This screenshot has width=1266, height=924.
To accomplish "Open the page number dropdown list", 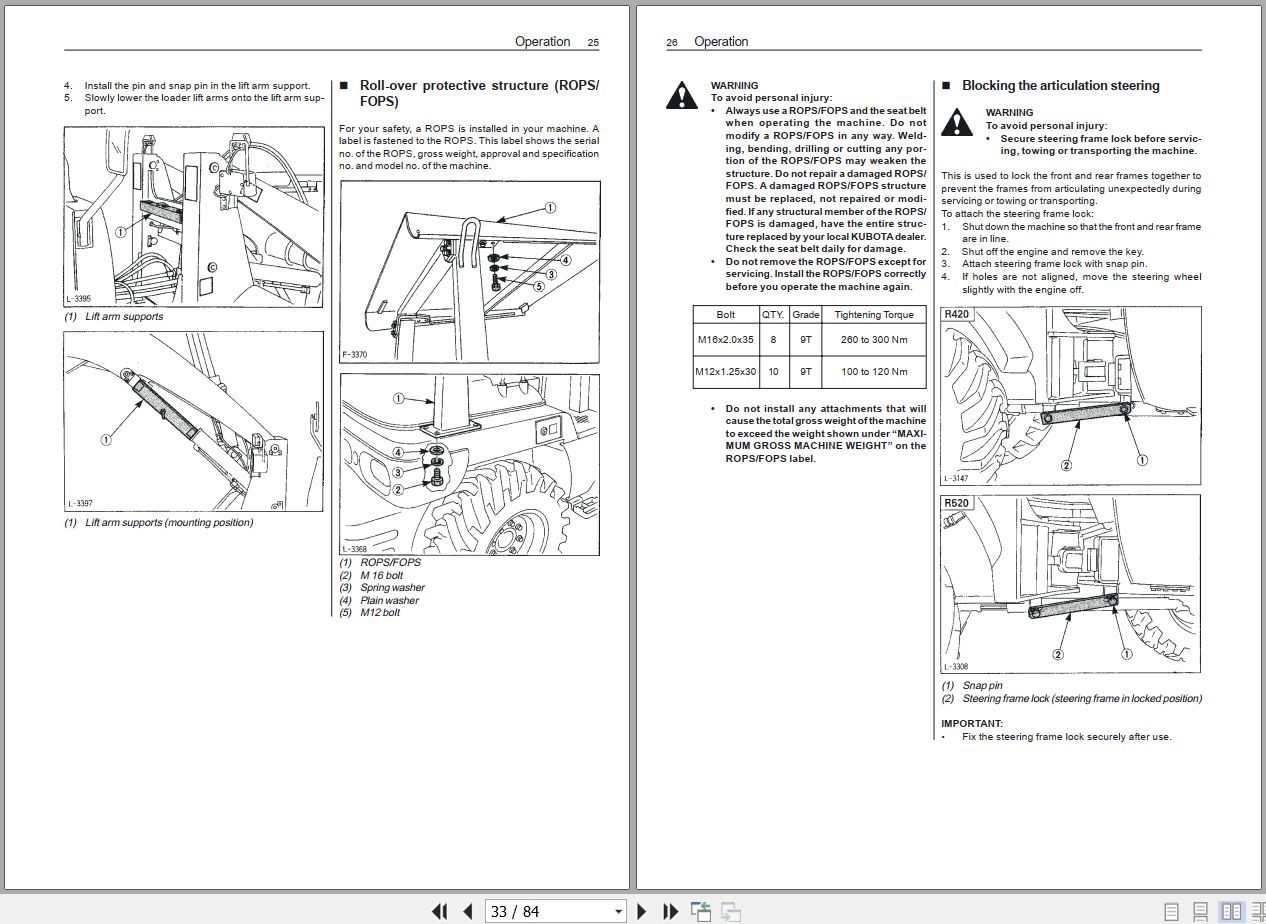I will point(619,911).
